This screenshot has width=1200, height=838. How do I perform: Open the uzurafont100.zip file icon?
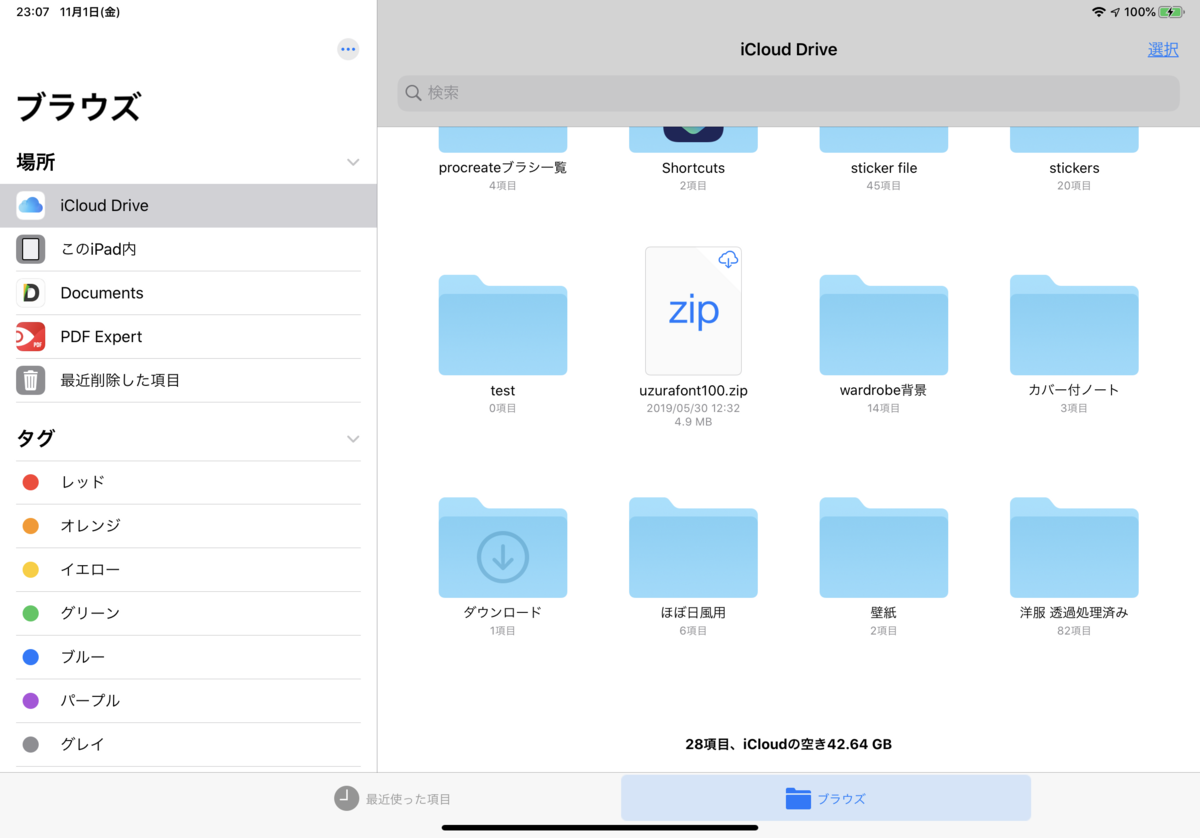(693, 311)
